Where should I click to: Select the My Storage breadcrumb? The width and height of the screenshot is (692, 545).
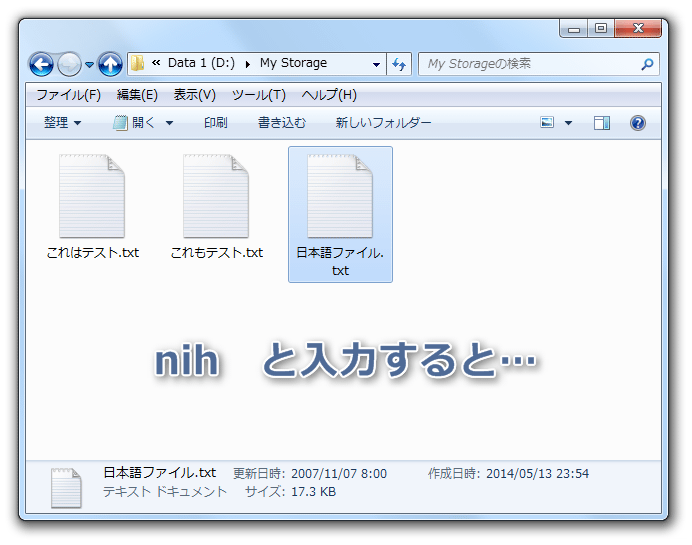(x=293, y=63)
